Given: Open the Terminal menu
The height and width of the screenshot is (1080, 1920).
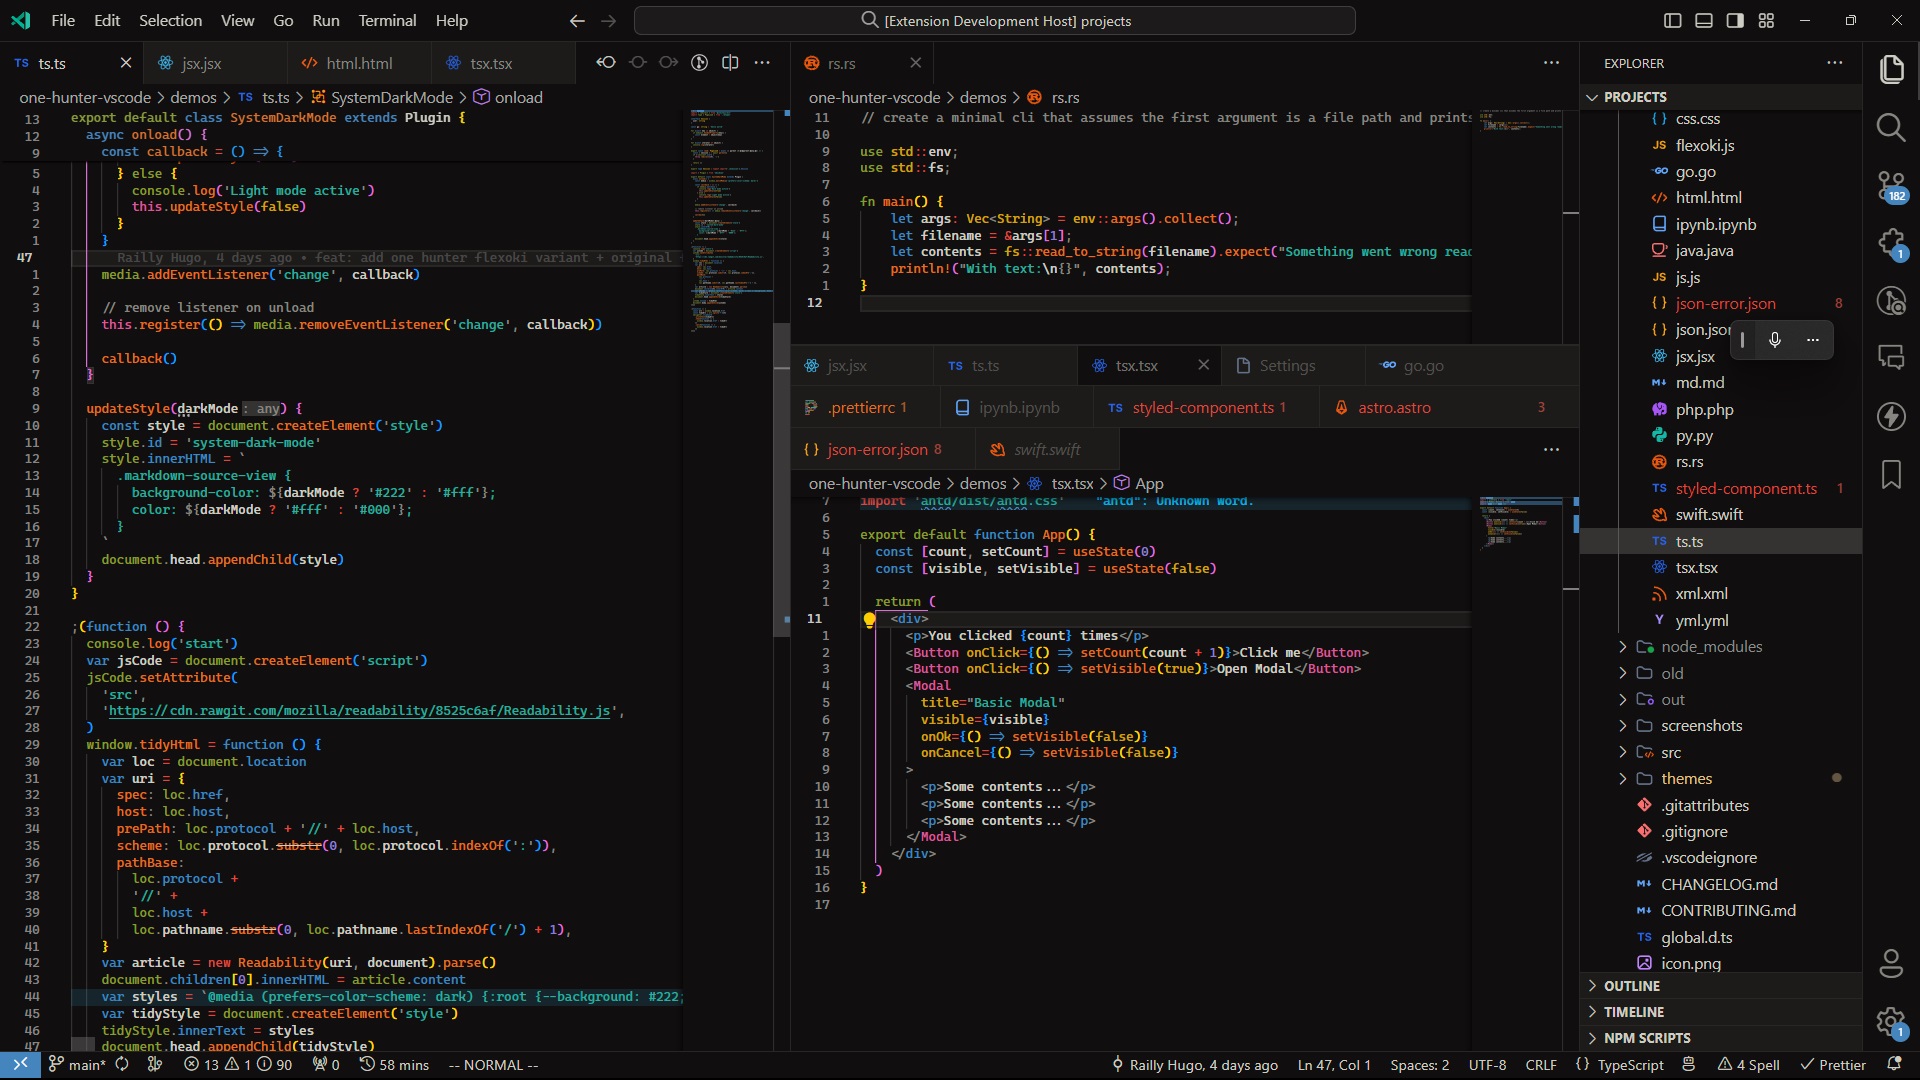Looking at the screenshot, I should pyautogui.click(x=387, y=20).
